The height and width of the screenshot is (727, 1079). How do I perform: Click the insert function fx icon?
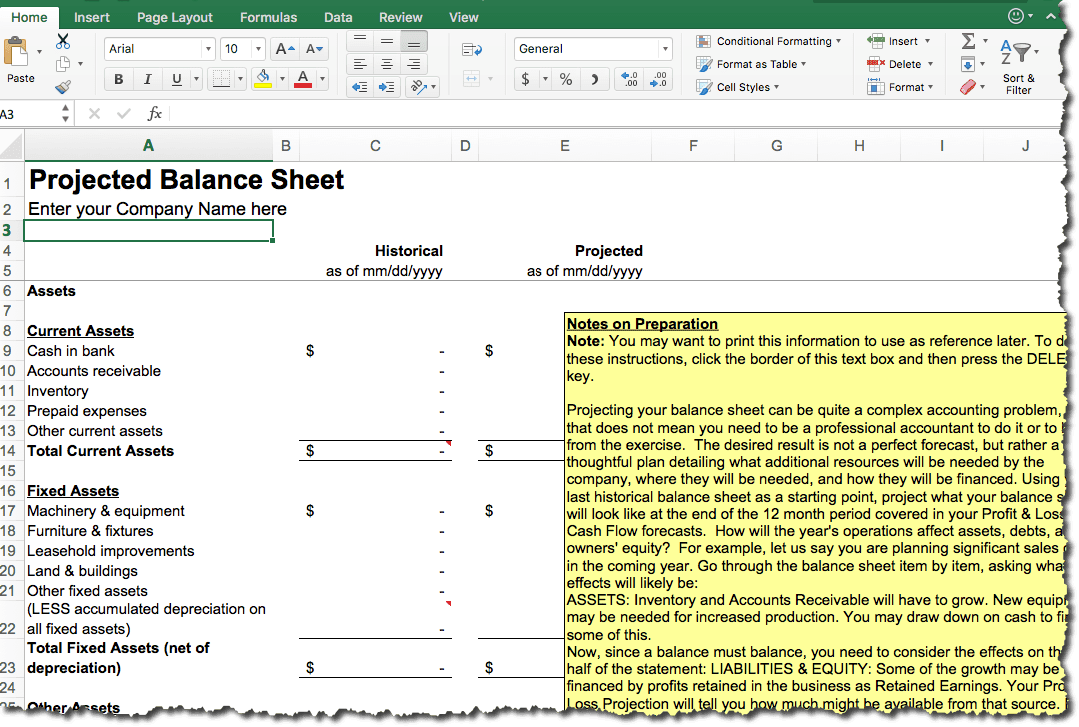click(x=155, y=114)
